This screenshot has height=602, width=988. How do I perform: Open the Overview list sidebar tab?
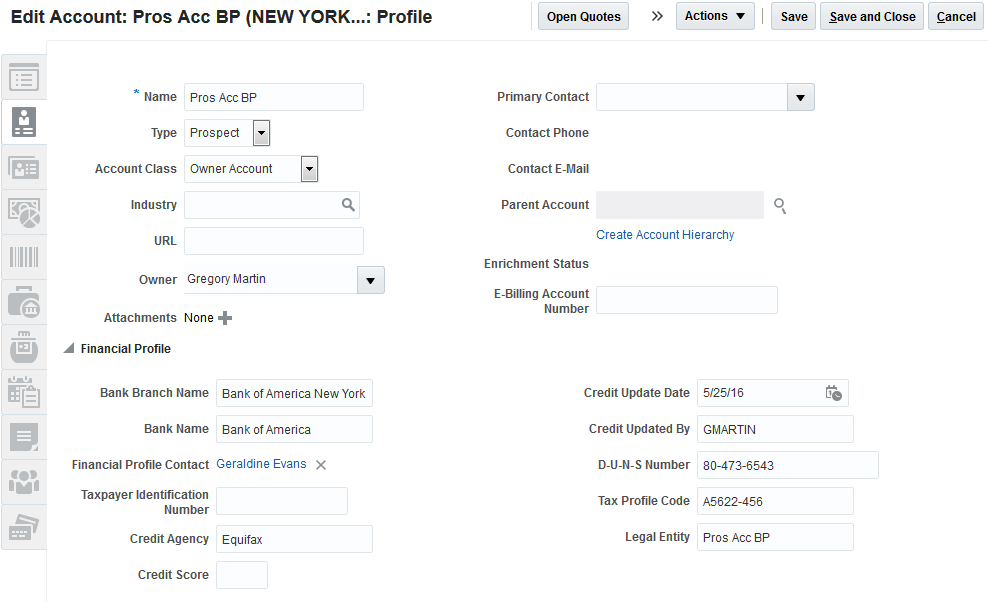pyautogui.click(x=24, y=77)
